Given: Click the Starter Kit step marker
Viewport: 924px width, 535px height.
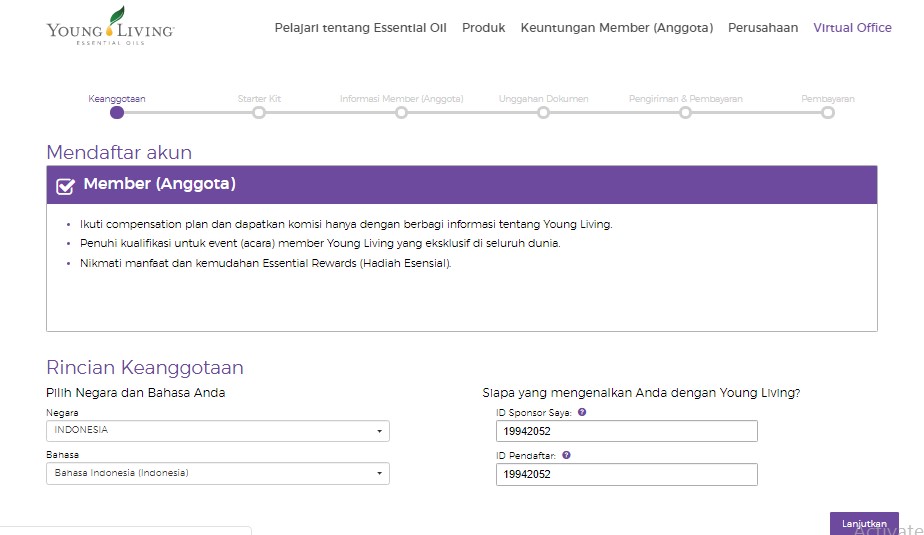Looking at the screenshot, I should (259, 113).
